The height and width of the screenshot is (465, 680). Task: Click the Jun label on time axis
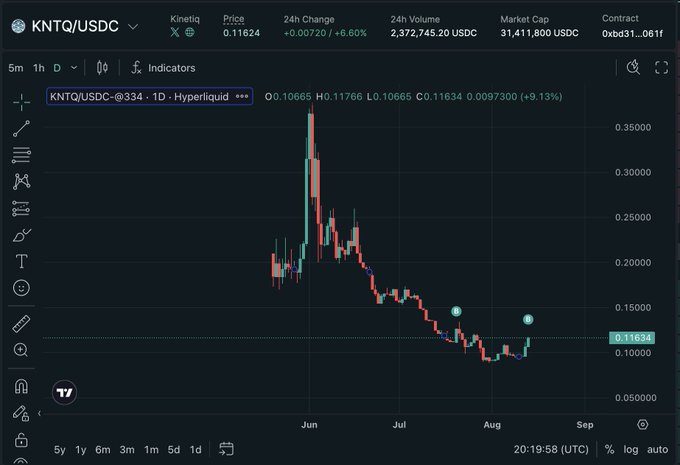309,425
